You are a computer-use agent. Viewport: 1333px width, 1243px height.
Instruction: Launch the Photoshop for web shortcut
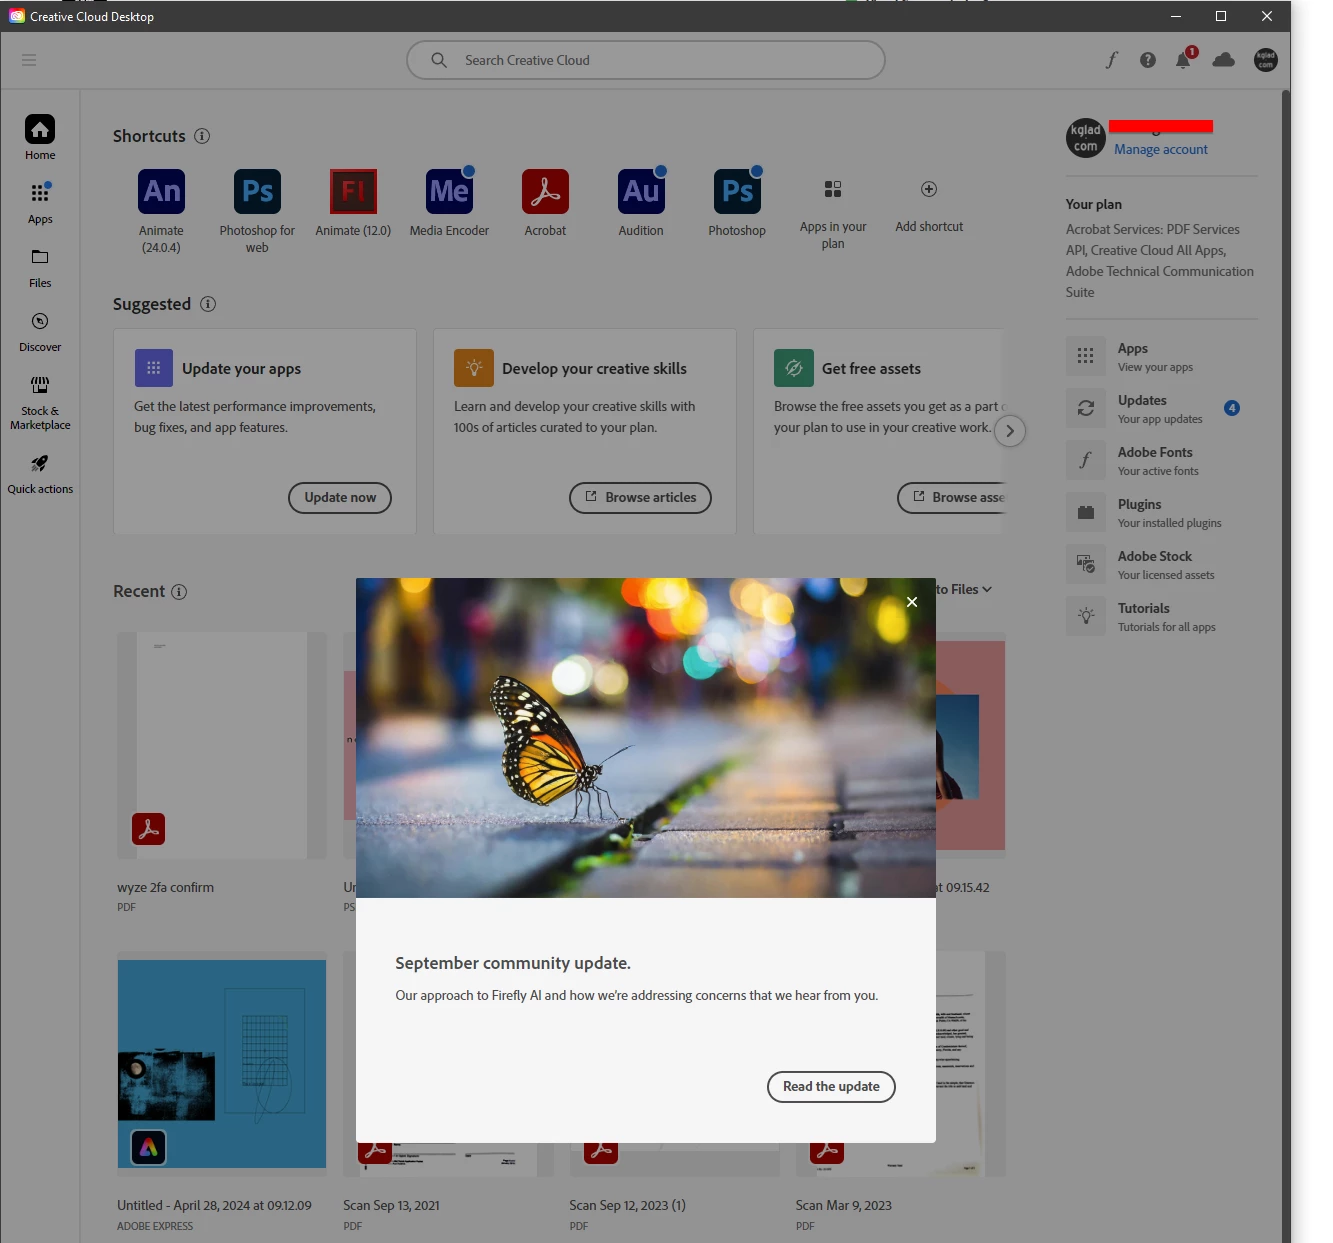pos(257,191)
